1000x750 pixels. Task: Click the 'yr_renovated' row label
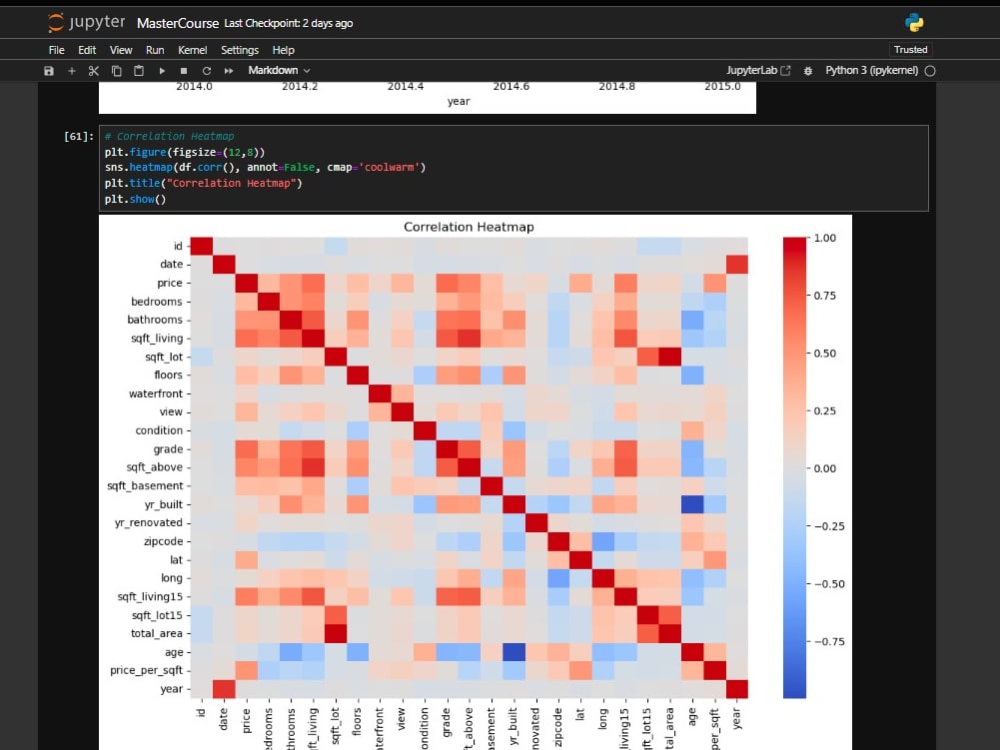(149, 522)
